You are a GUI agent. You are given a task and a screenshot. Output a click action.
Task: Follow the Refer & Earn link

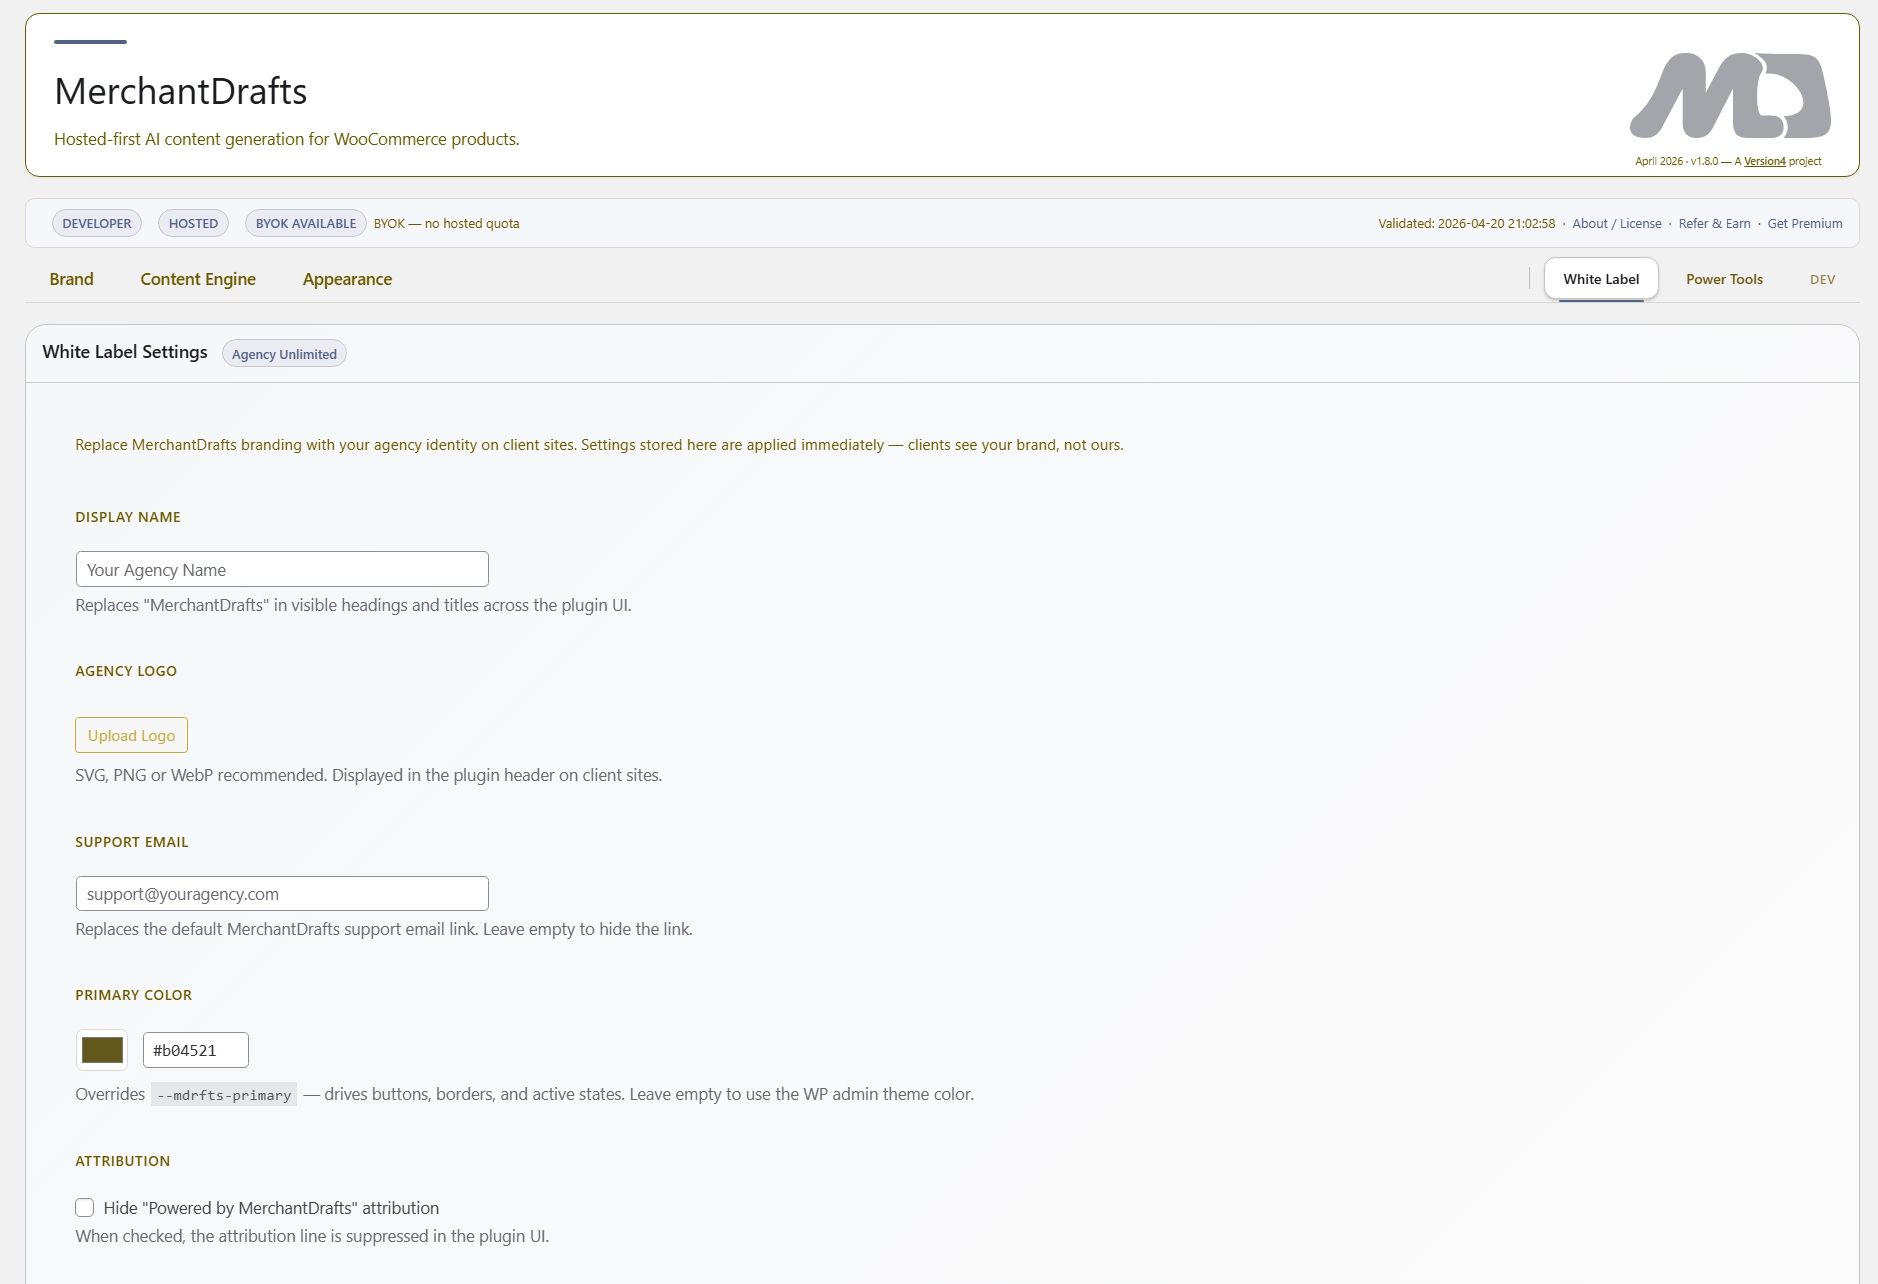1714,223
